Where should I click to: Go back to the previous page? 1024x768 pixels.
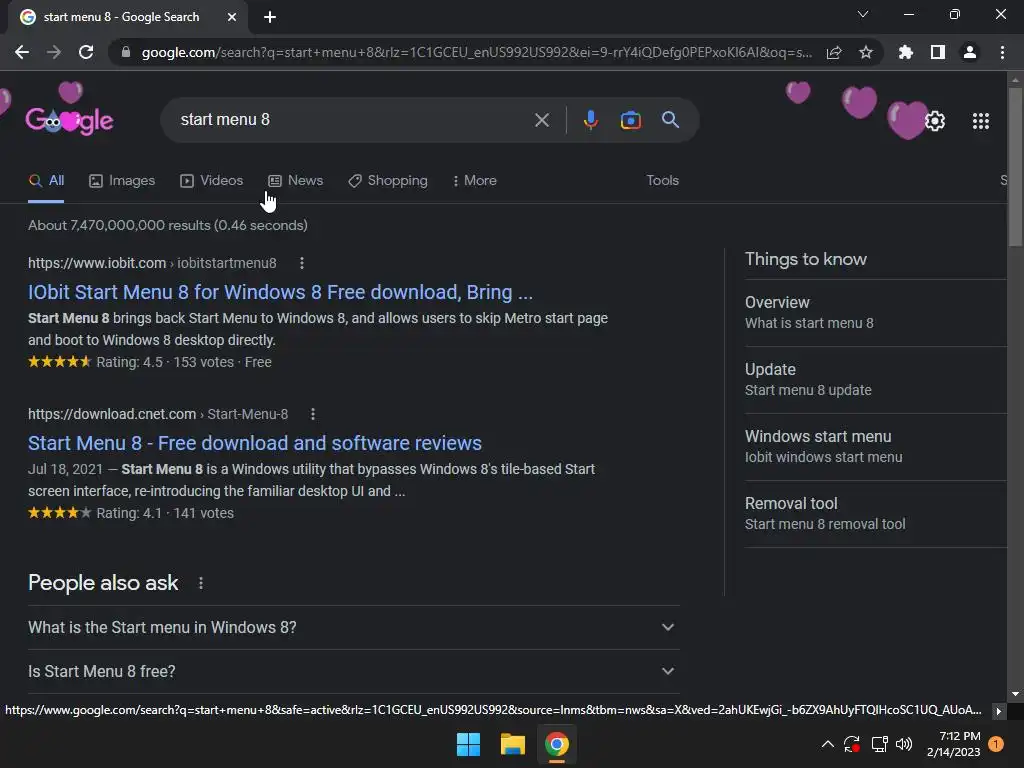[x=22, y=52]
